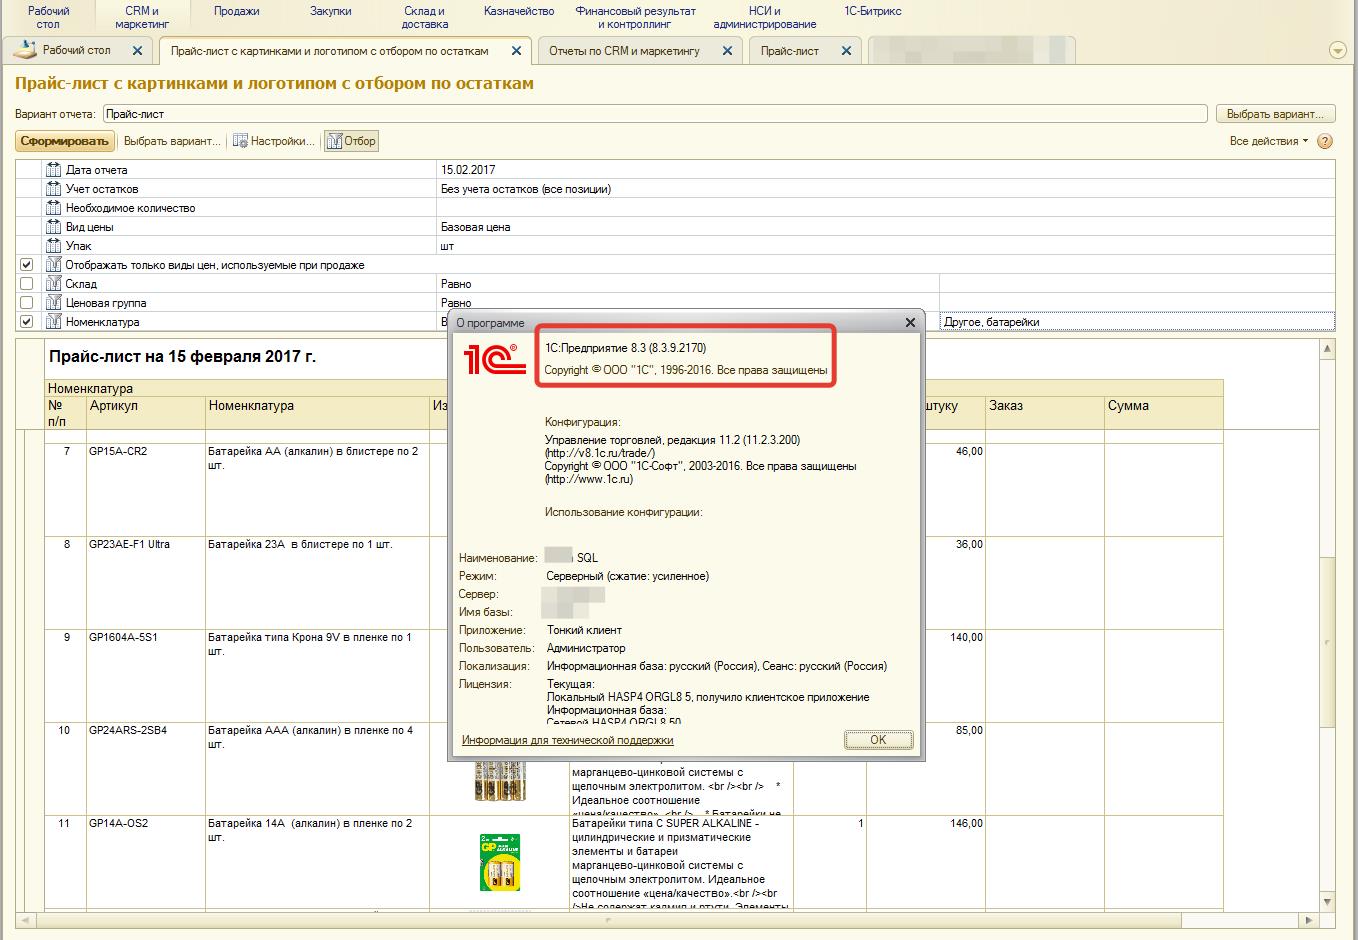Open Информация для технической поддержки link
The image size is (1358, 940).
tap(567, 740)
